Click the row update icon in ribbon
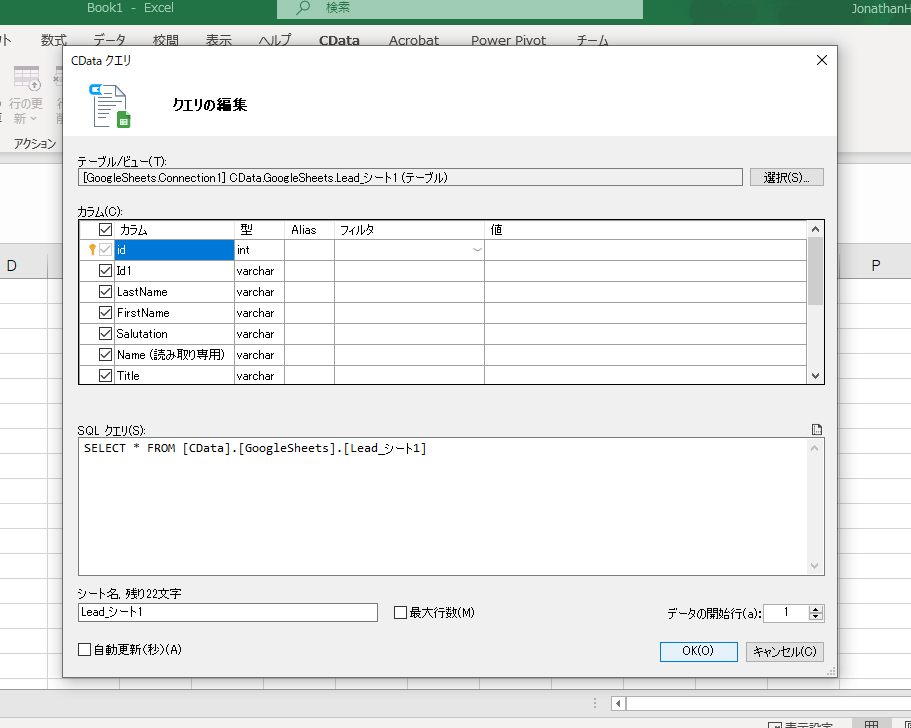The width and height of the screenshot is (911, 728). coord(26,80)
